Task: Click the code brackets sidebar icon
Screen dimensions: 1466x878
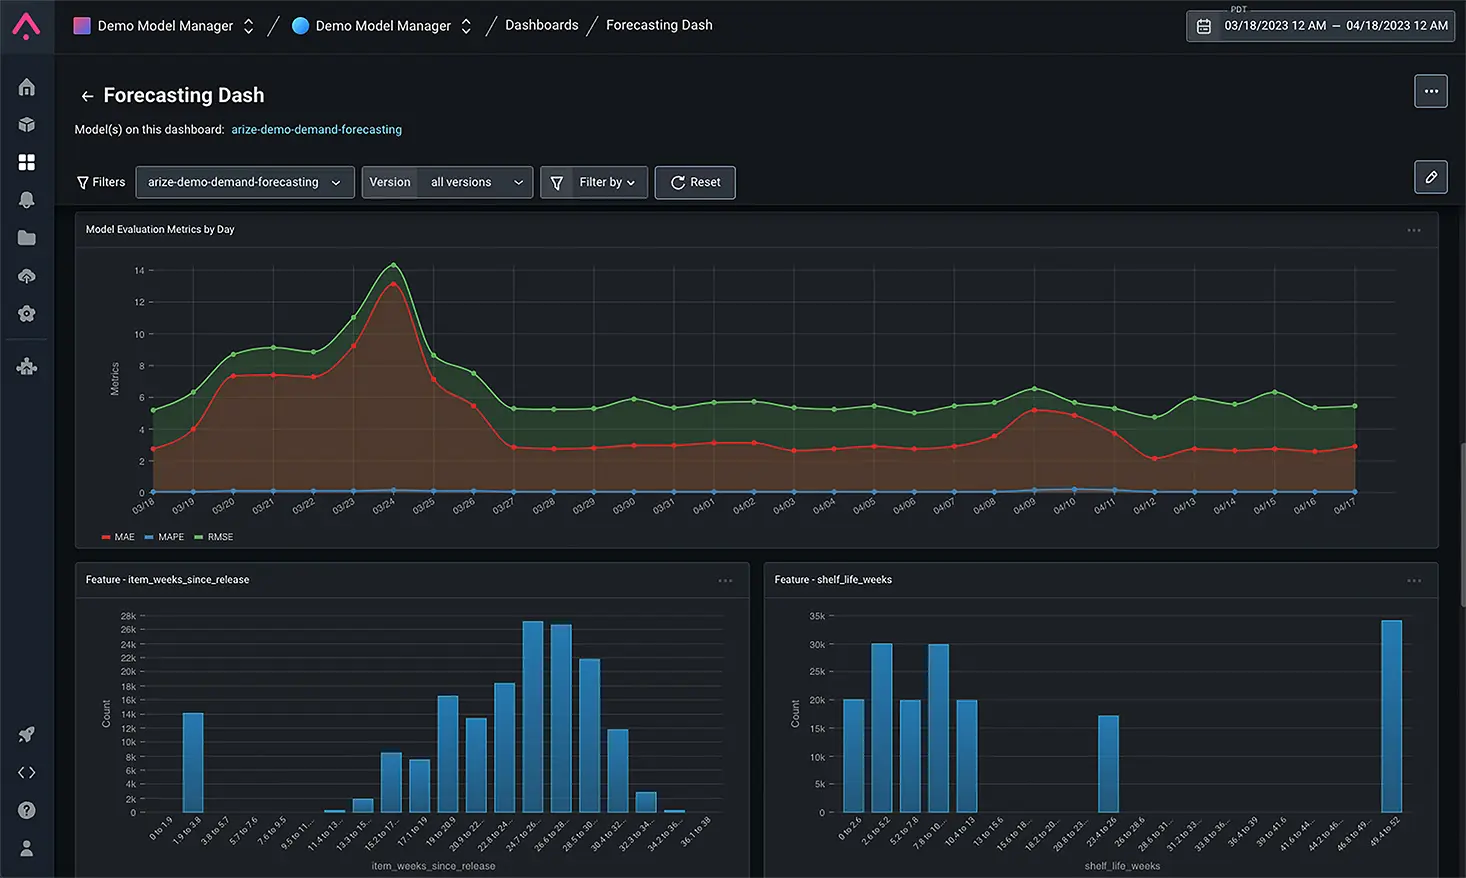Action: tap(27, 772)
